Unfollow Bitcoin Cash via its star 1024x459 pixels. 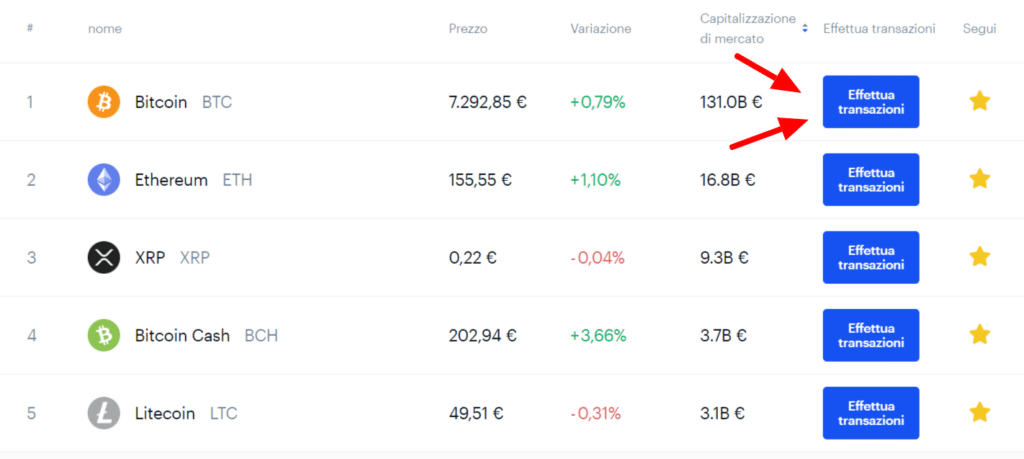pos(980,334)
